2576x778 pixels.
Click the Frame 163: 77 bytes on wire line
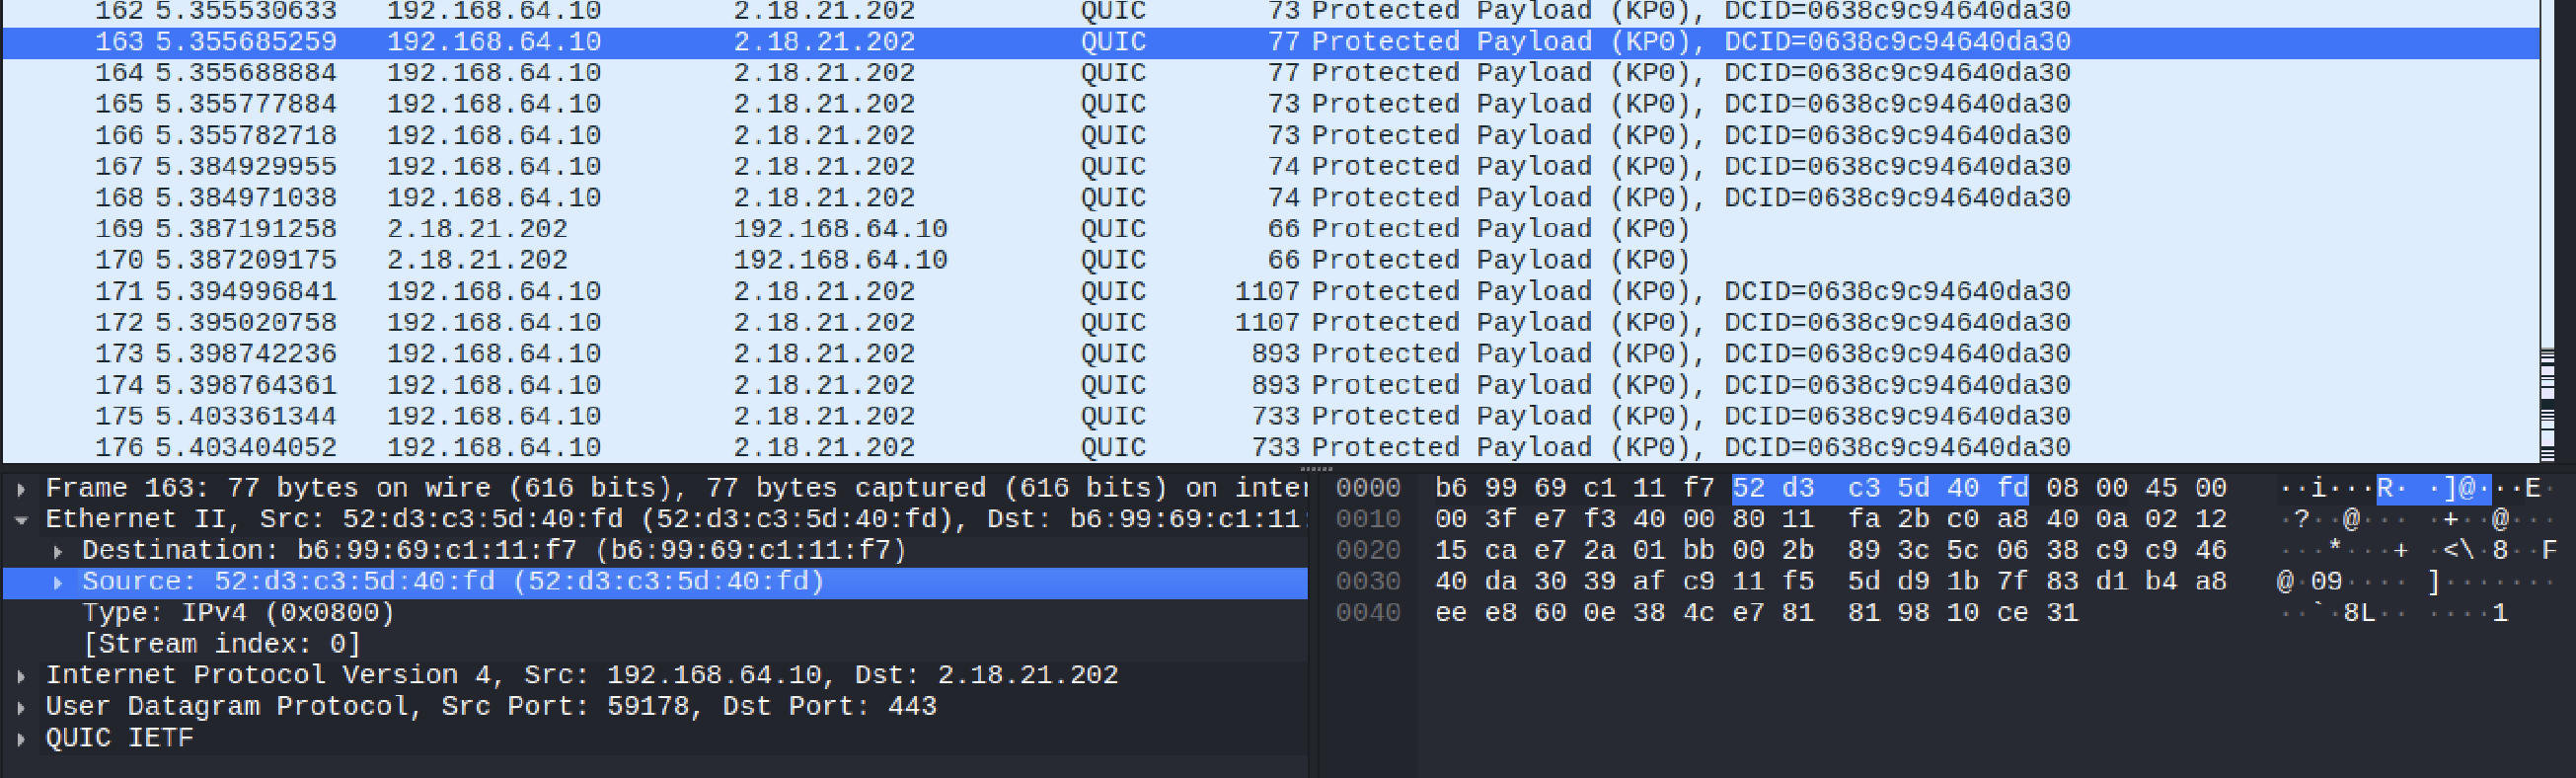(x=675, y=488)
